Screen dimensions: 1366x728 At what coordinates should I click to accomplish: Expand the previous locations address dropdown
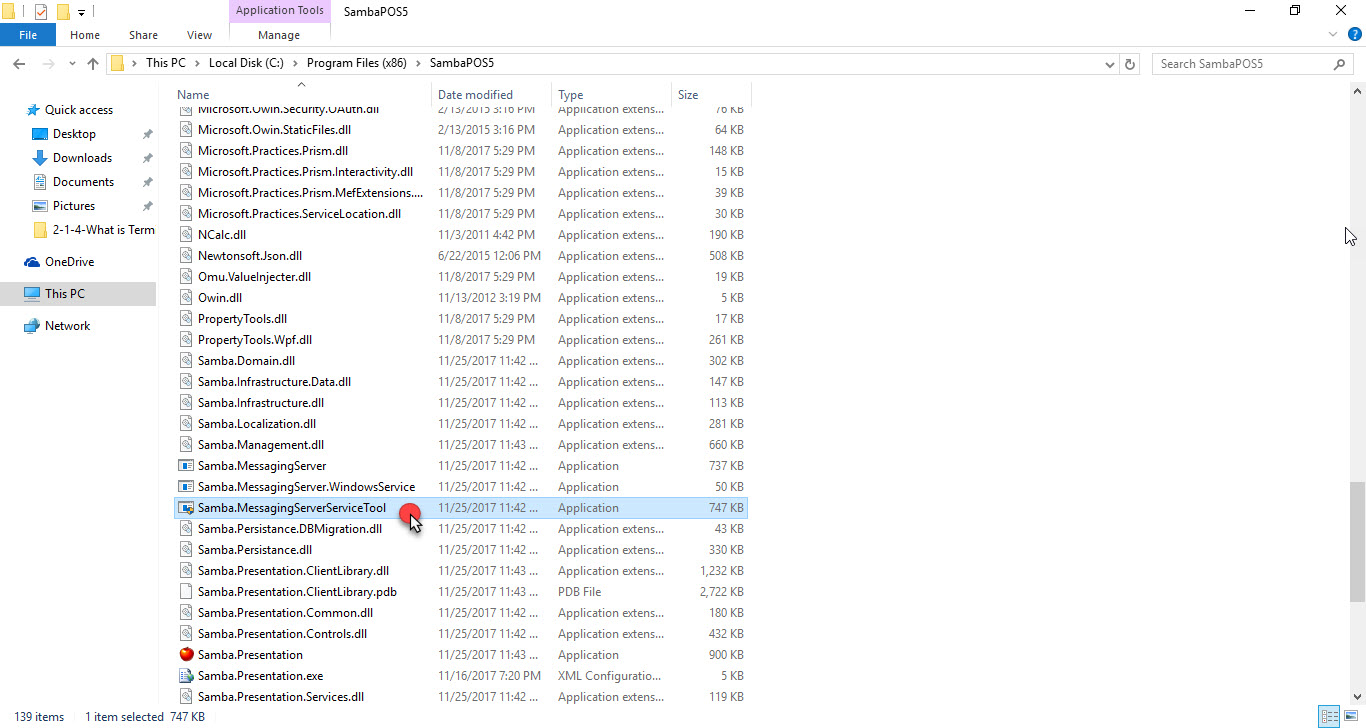point(1109,64)
